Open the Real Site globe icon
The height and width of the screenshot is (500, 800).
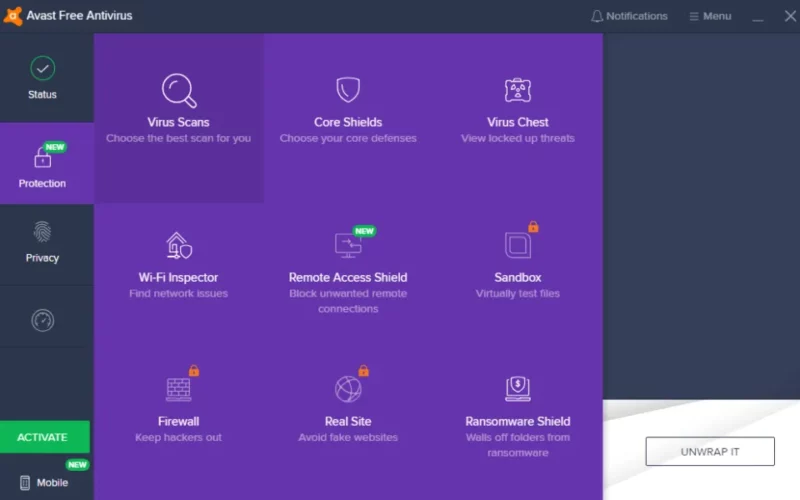pos(348,389)
